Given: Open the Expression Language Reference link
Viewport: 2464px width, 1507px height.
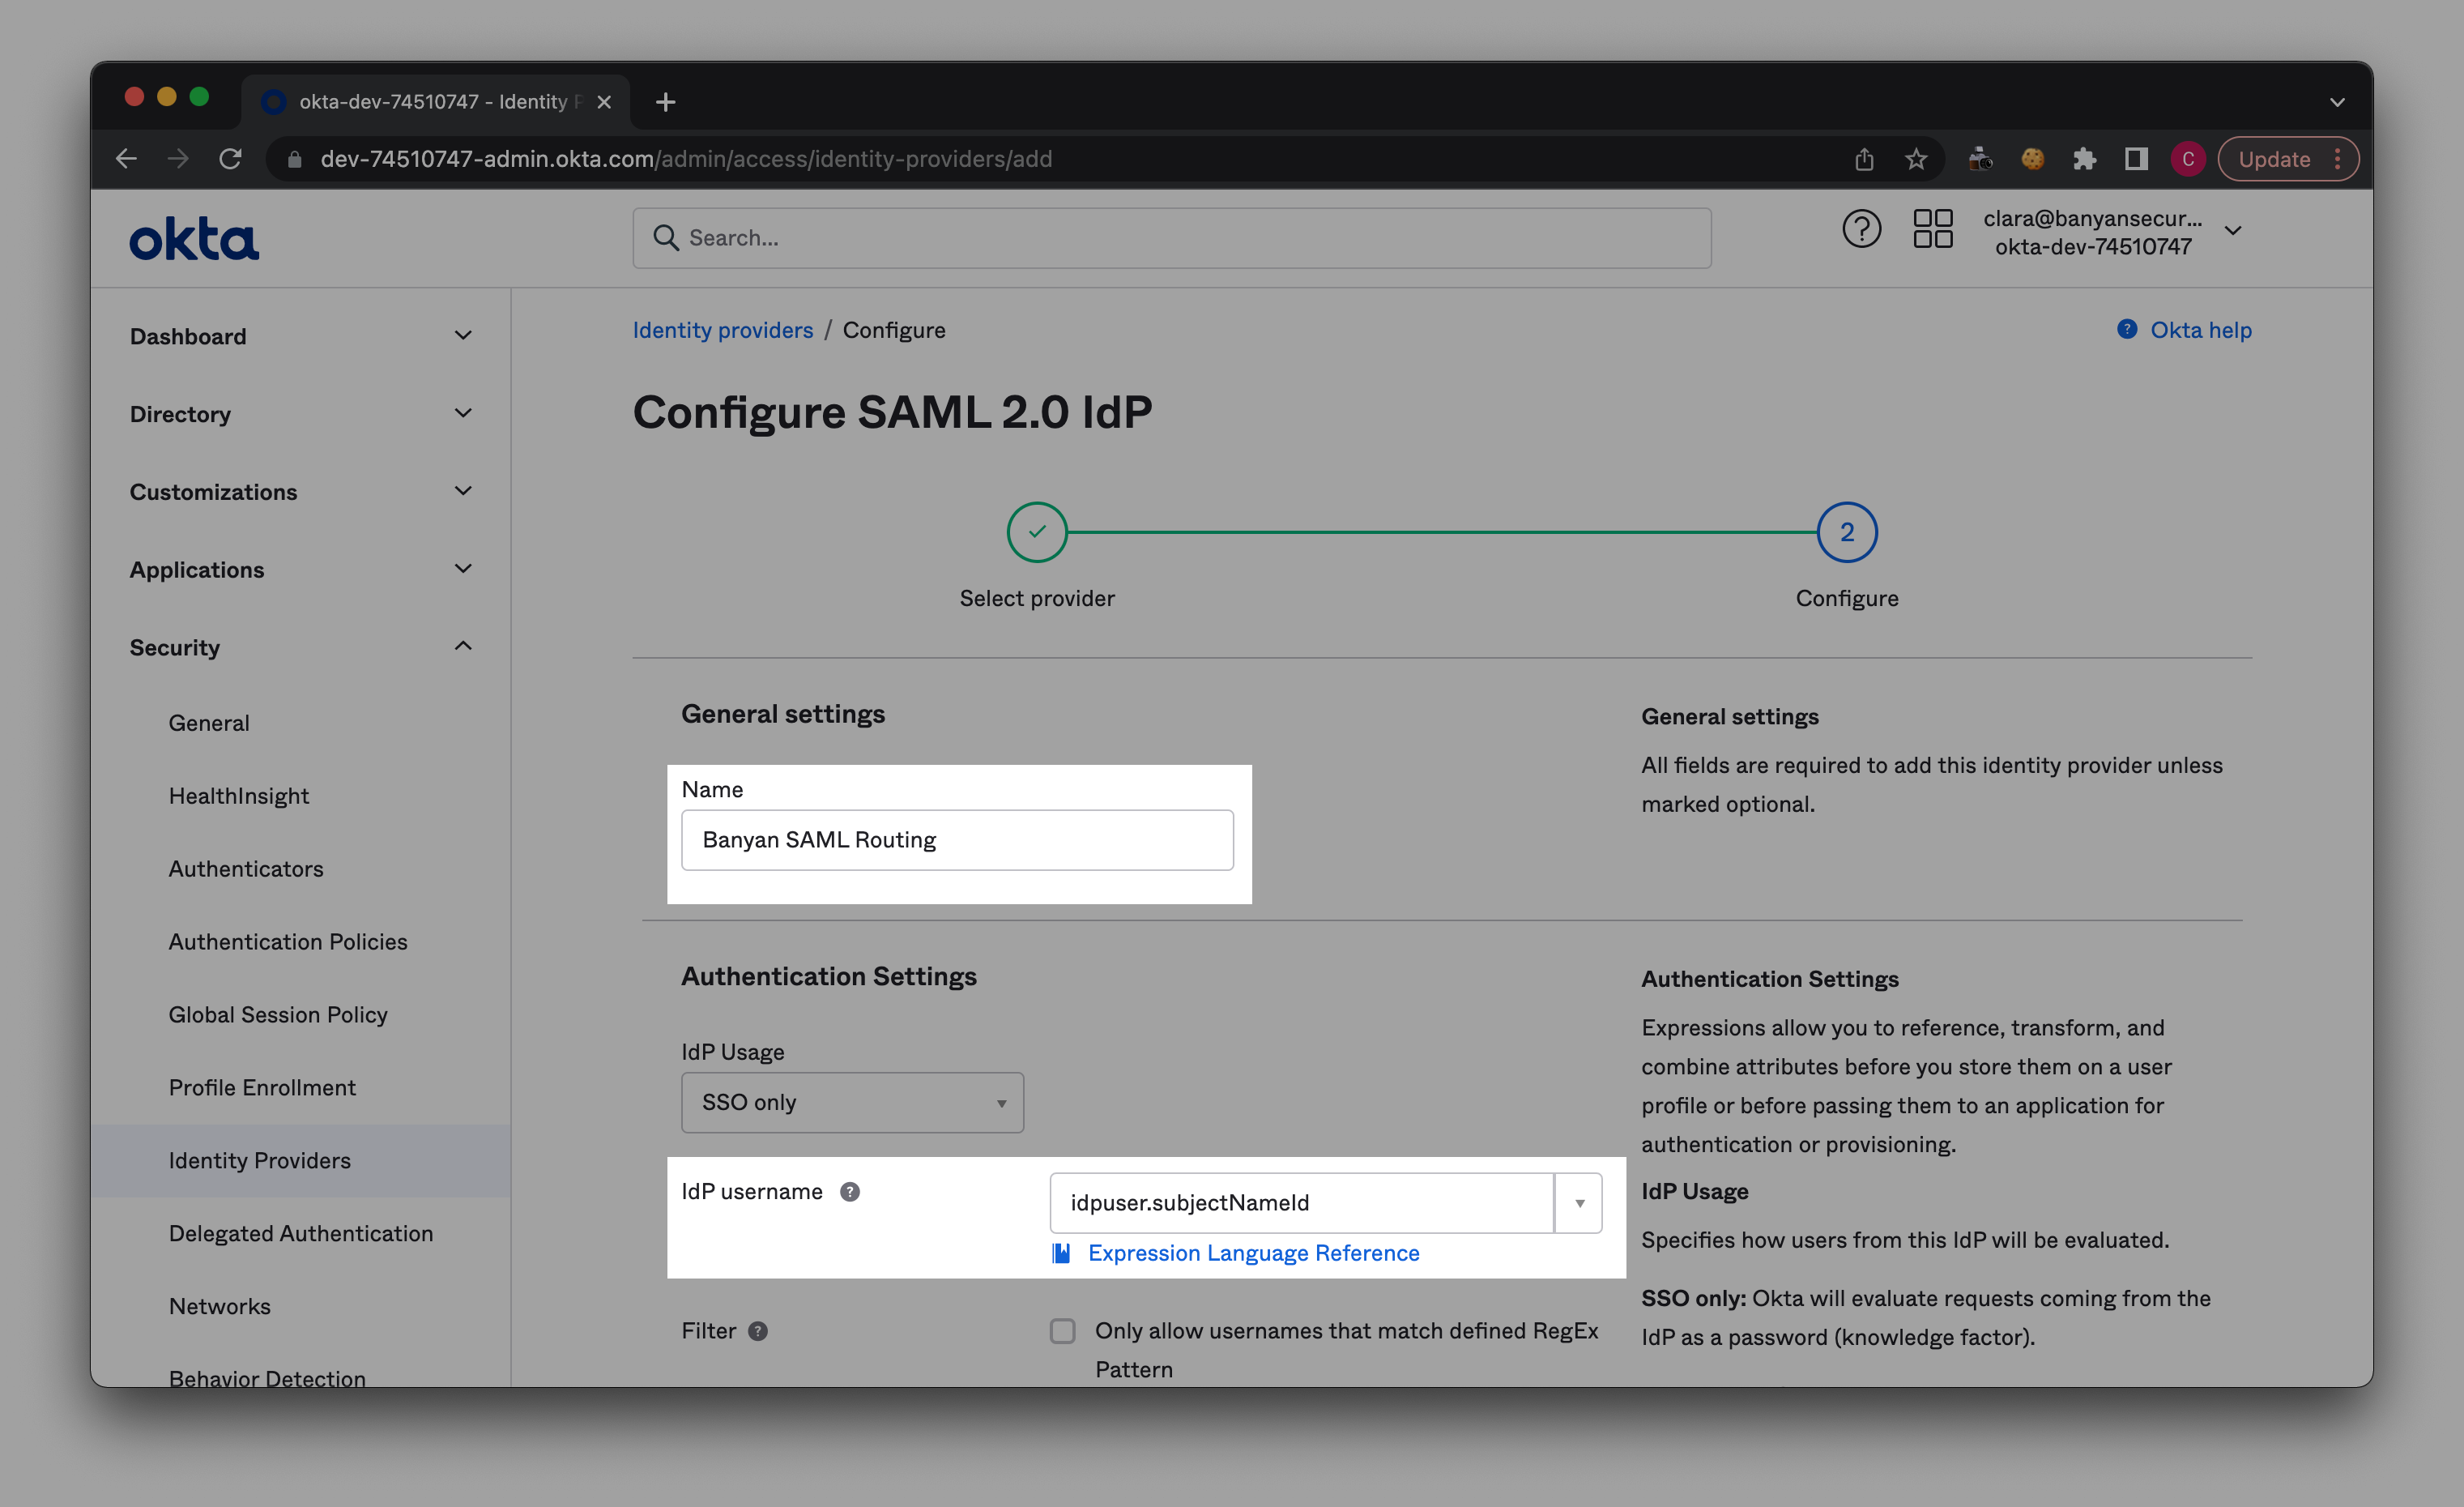Looking at the screenshot, I should click(1253, 1253).
